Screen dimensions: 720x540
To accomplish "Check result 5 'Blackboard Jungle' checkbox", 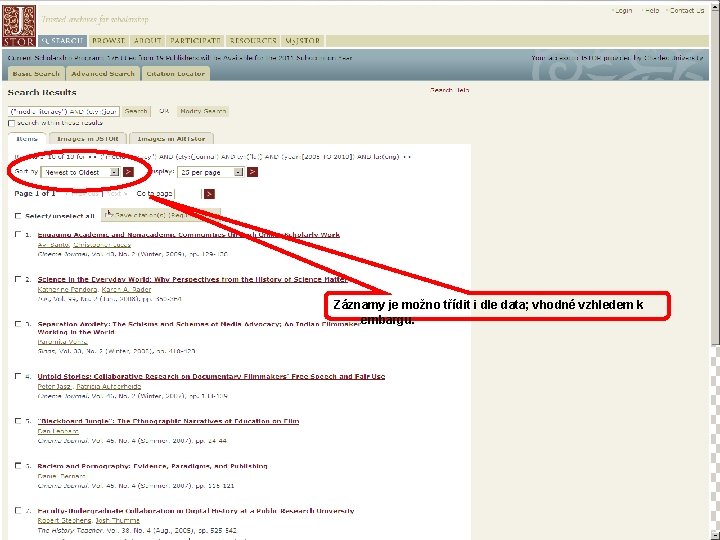I will (18, 421).
